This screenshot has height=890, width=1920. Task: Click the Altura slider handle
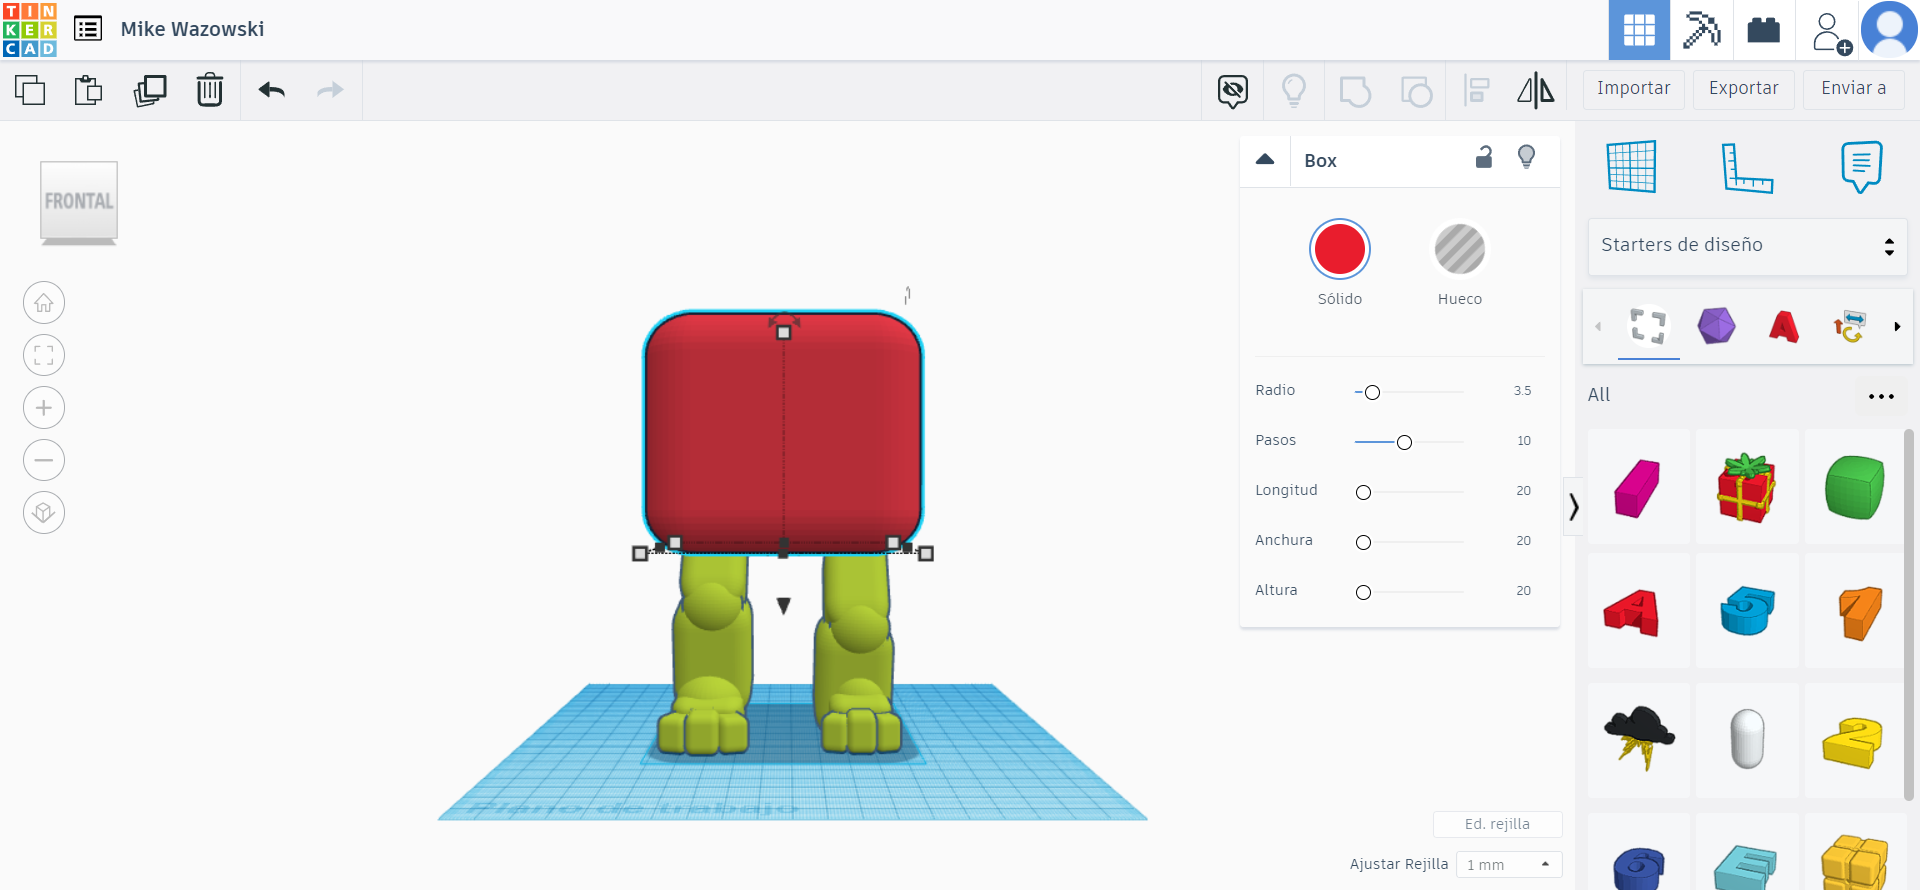pyautogui.click(x=1363, y=592)
